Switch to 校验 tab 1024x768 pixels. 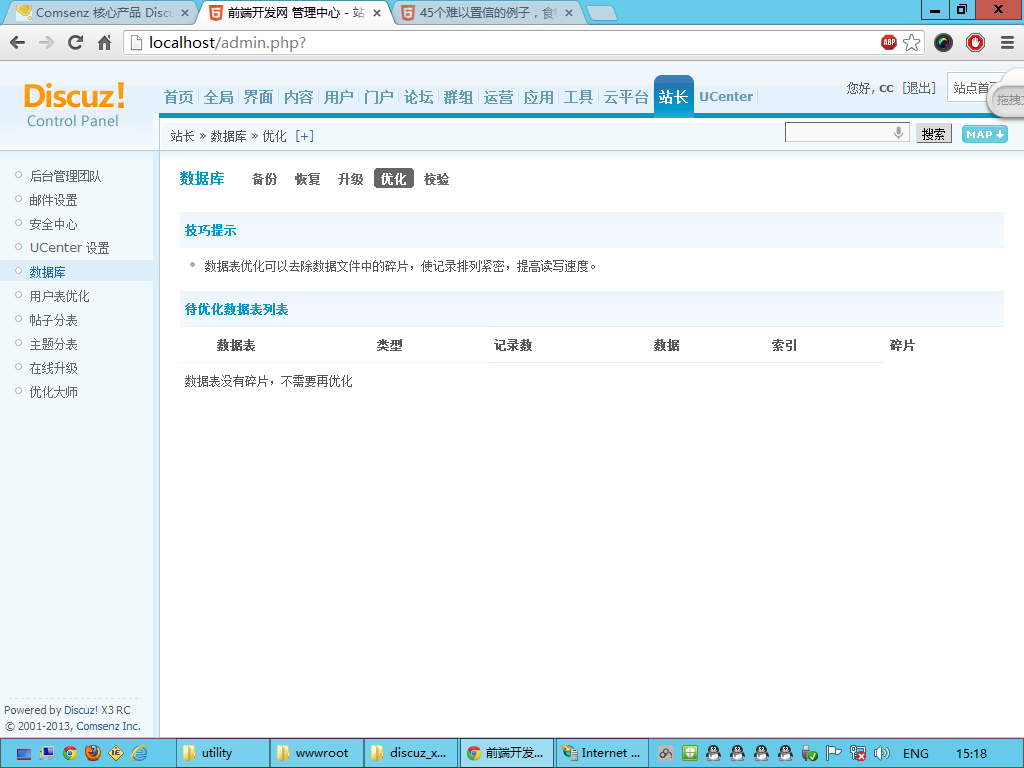pos(437,179)
